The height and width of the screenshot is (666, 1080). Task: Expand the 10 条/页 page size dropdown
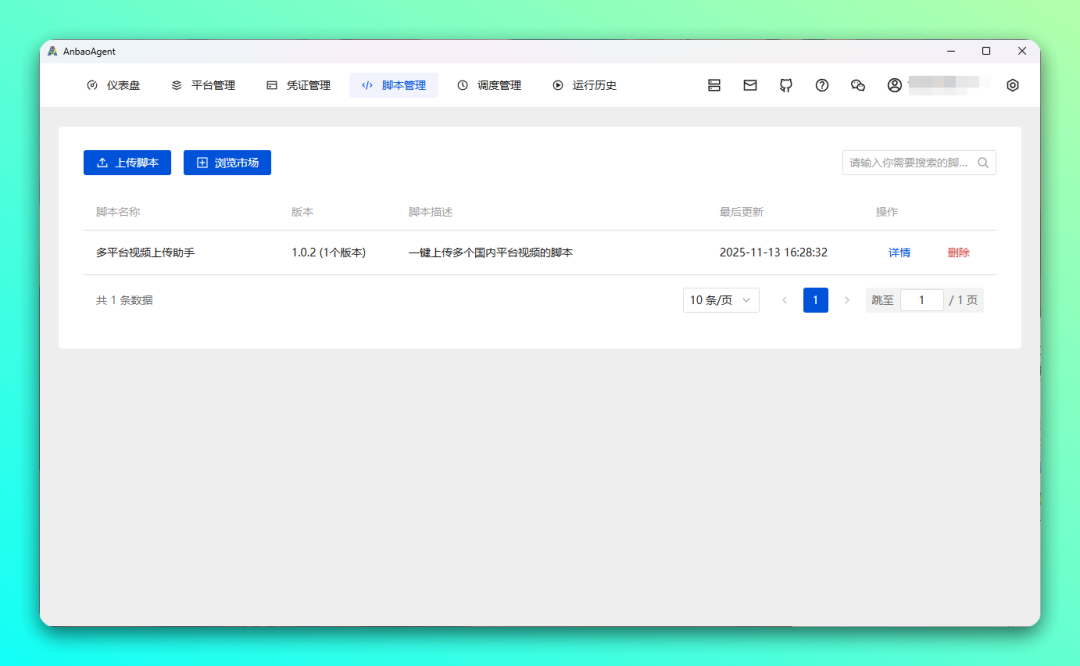[721, 300]
